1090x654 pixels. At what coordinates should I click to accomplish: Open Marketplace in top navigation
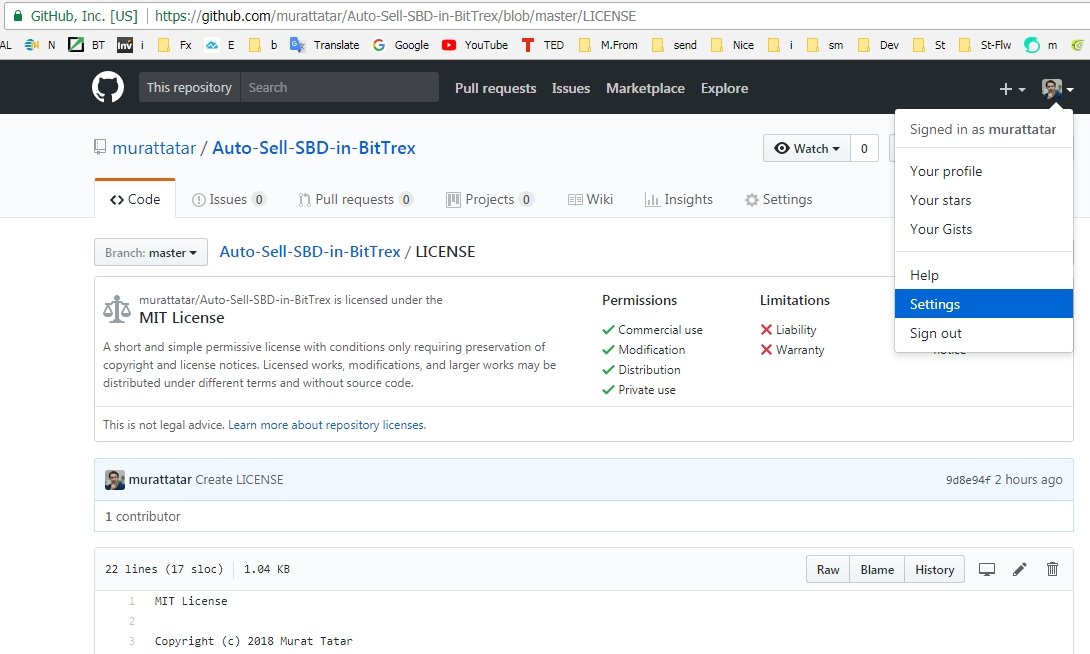click(x=645, y=88)
